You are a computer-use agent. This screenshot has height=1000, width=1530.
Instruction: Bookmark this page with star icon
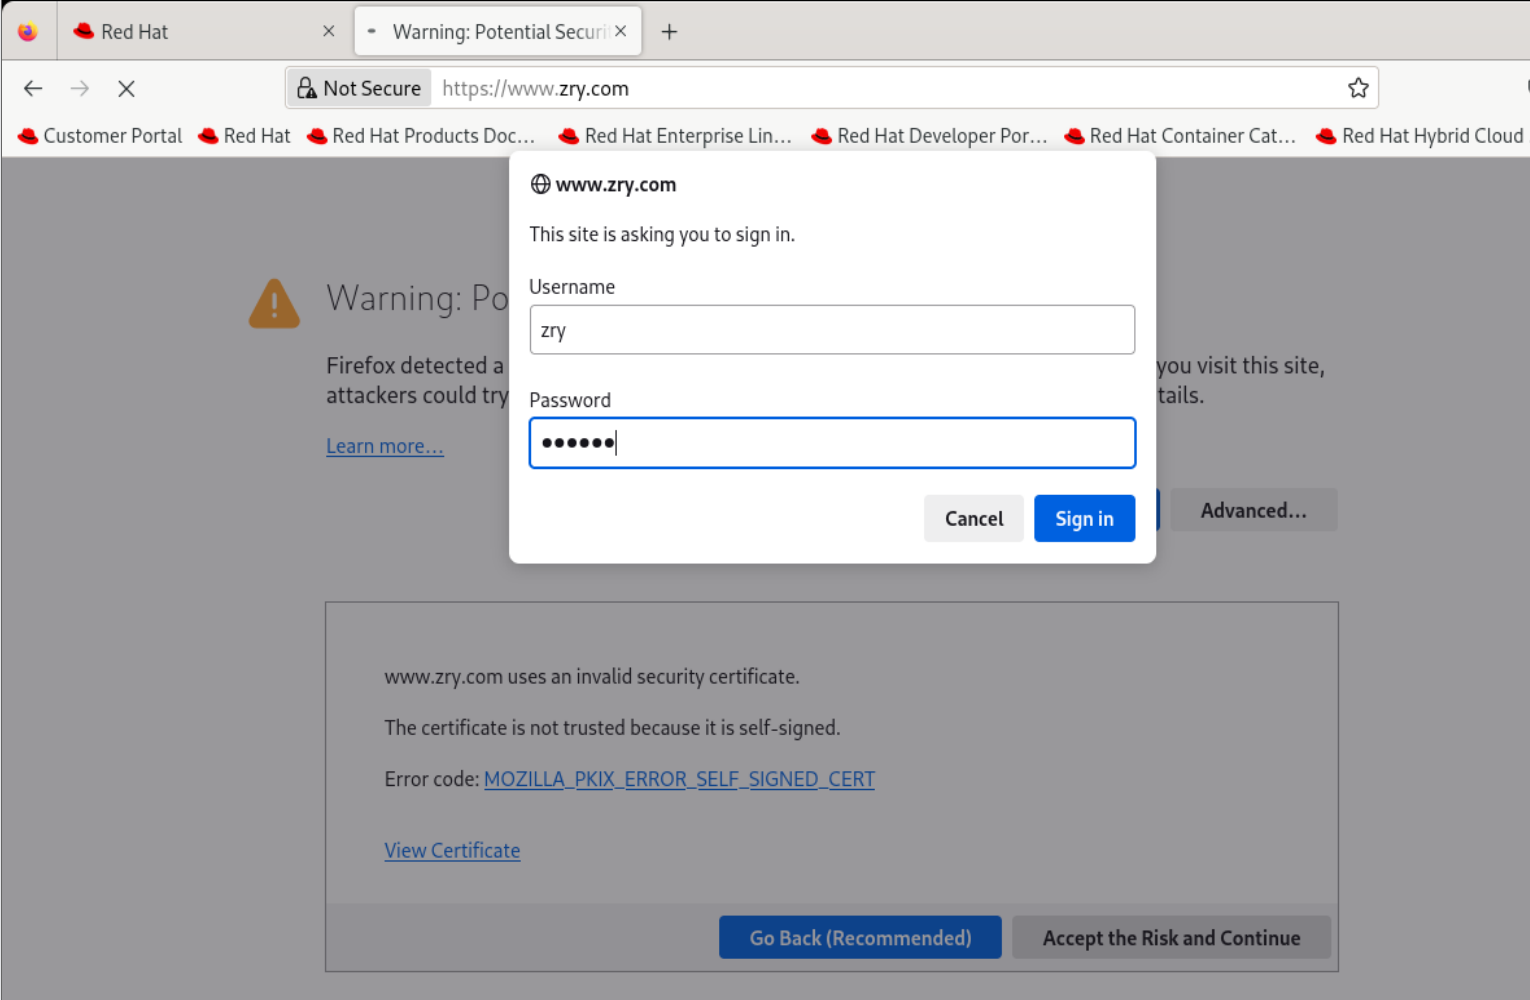pos(1357,88)
